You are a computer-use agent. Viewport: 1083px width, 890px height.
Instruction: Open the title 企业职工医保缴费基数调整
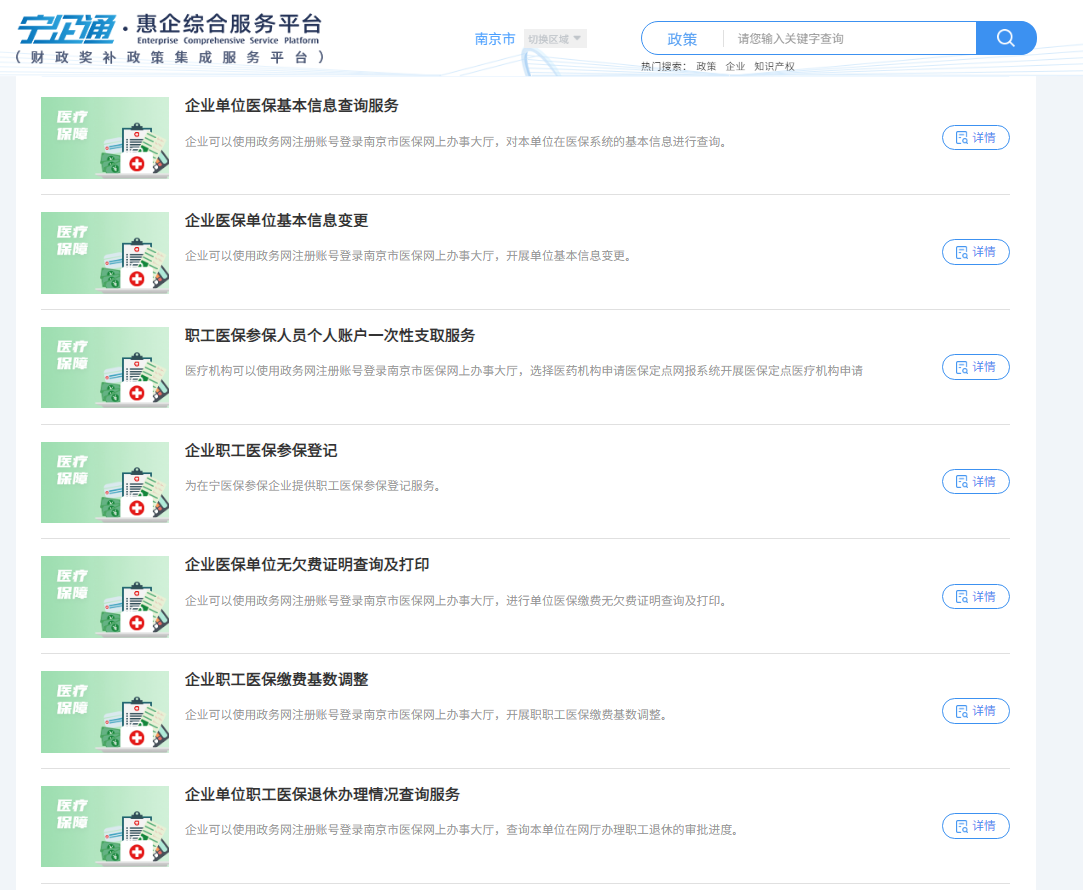[x=277, y=680]
